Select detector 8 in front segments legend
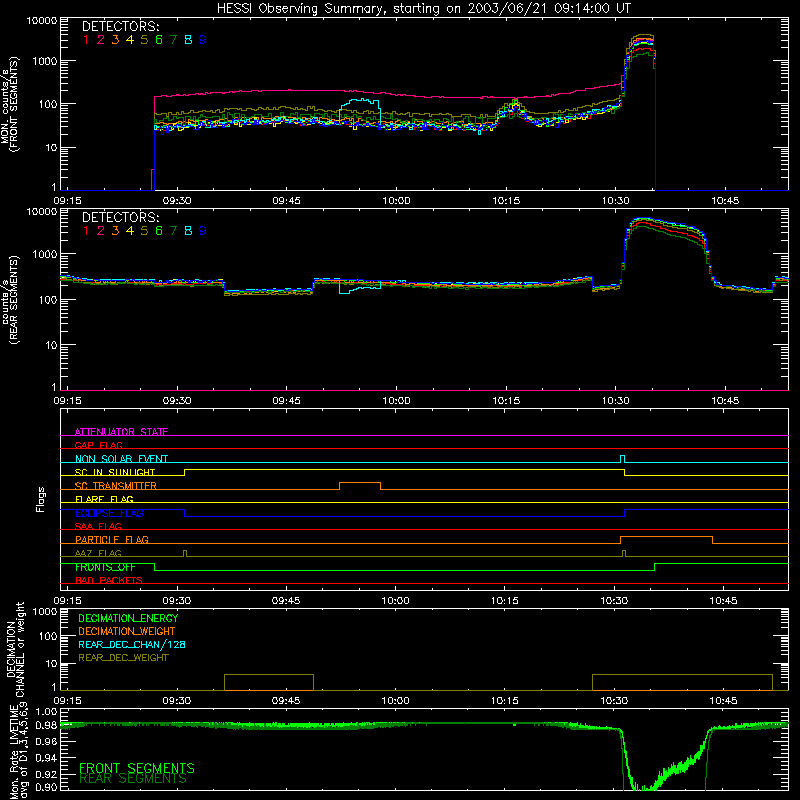This screenshot has height=800, width=800. (188, 40)
